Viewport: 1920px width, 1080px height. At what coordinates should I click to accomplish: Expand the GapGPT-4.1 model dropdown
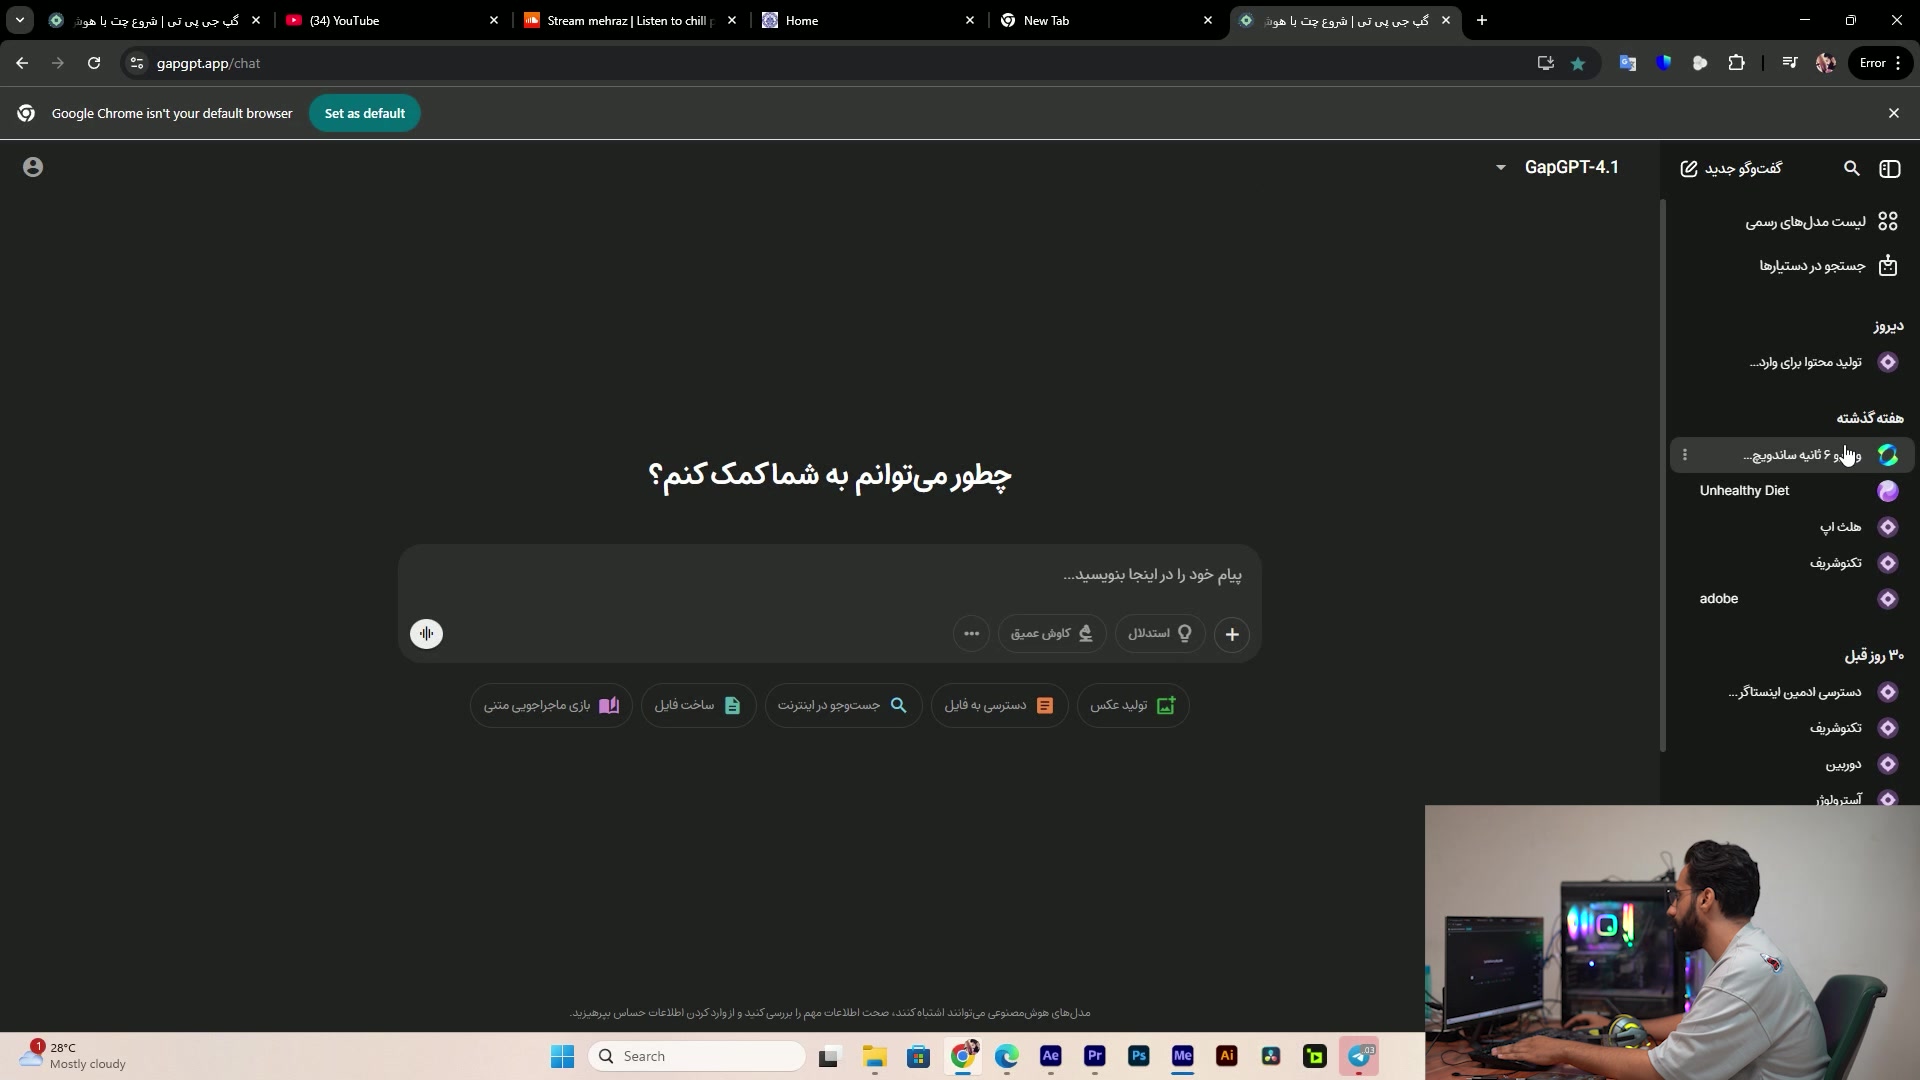1501,167
